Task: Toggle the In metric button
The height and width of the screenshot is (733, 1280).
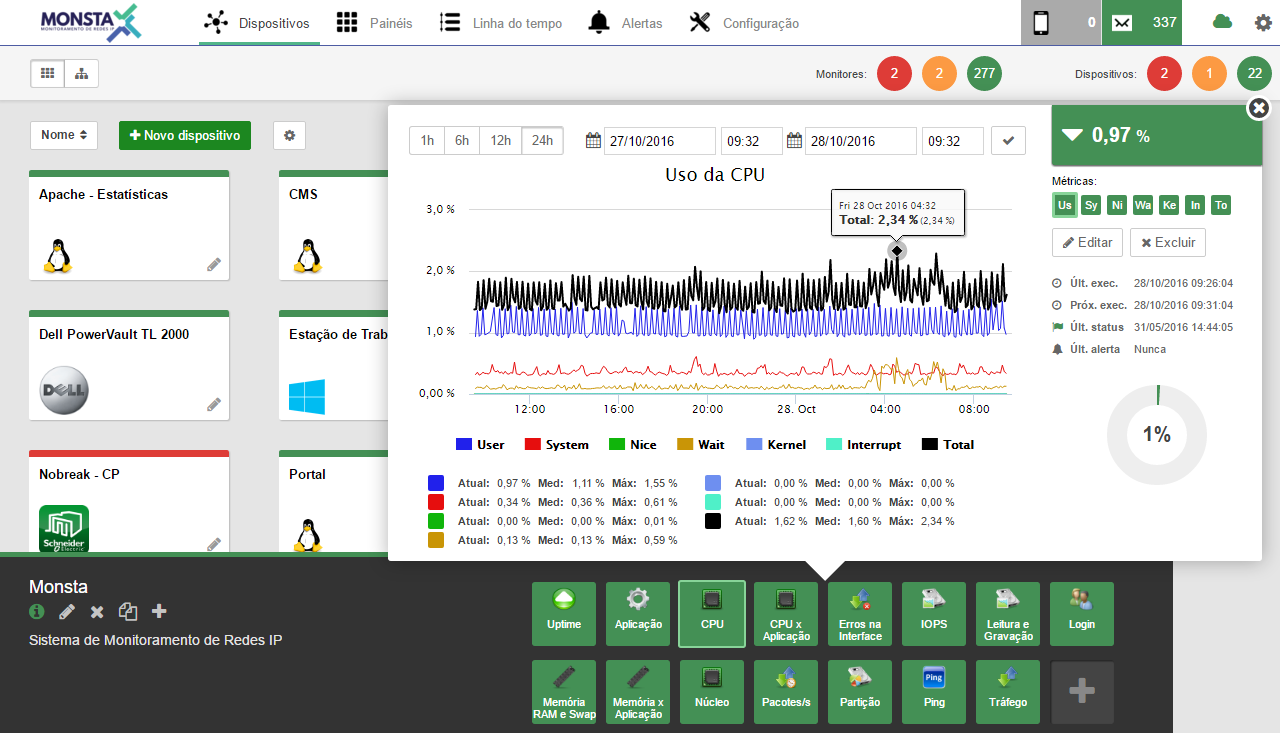Action: click(x=1195, y=205)
